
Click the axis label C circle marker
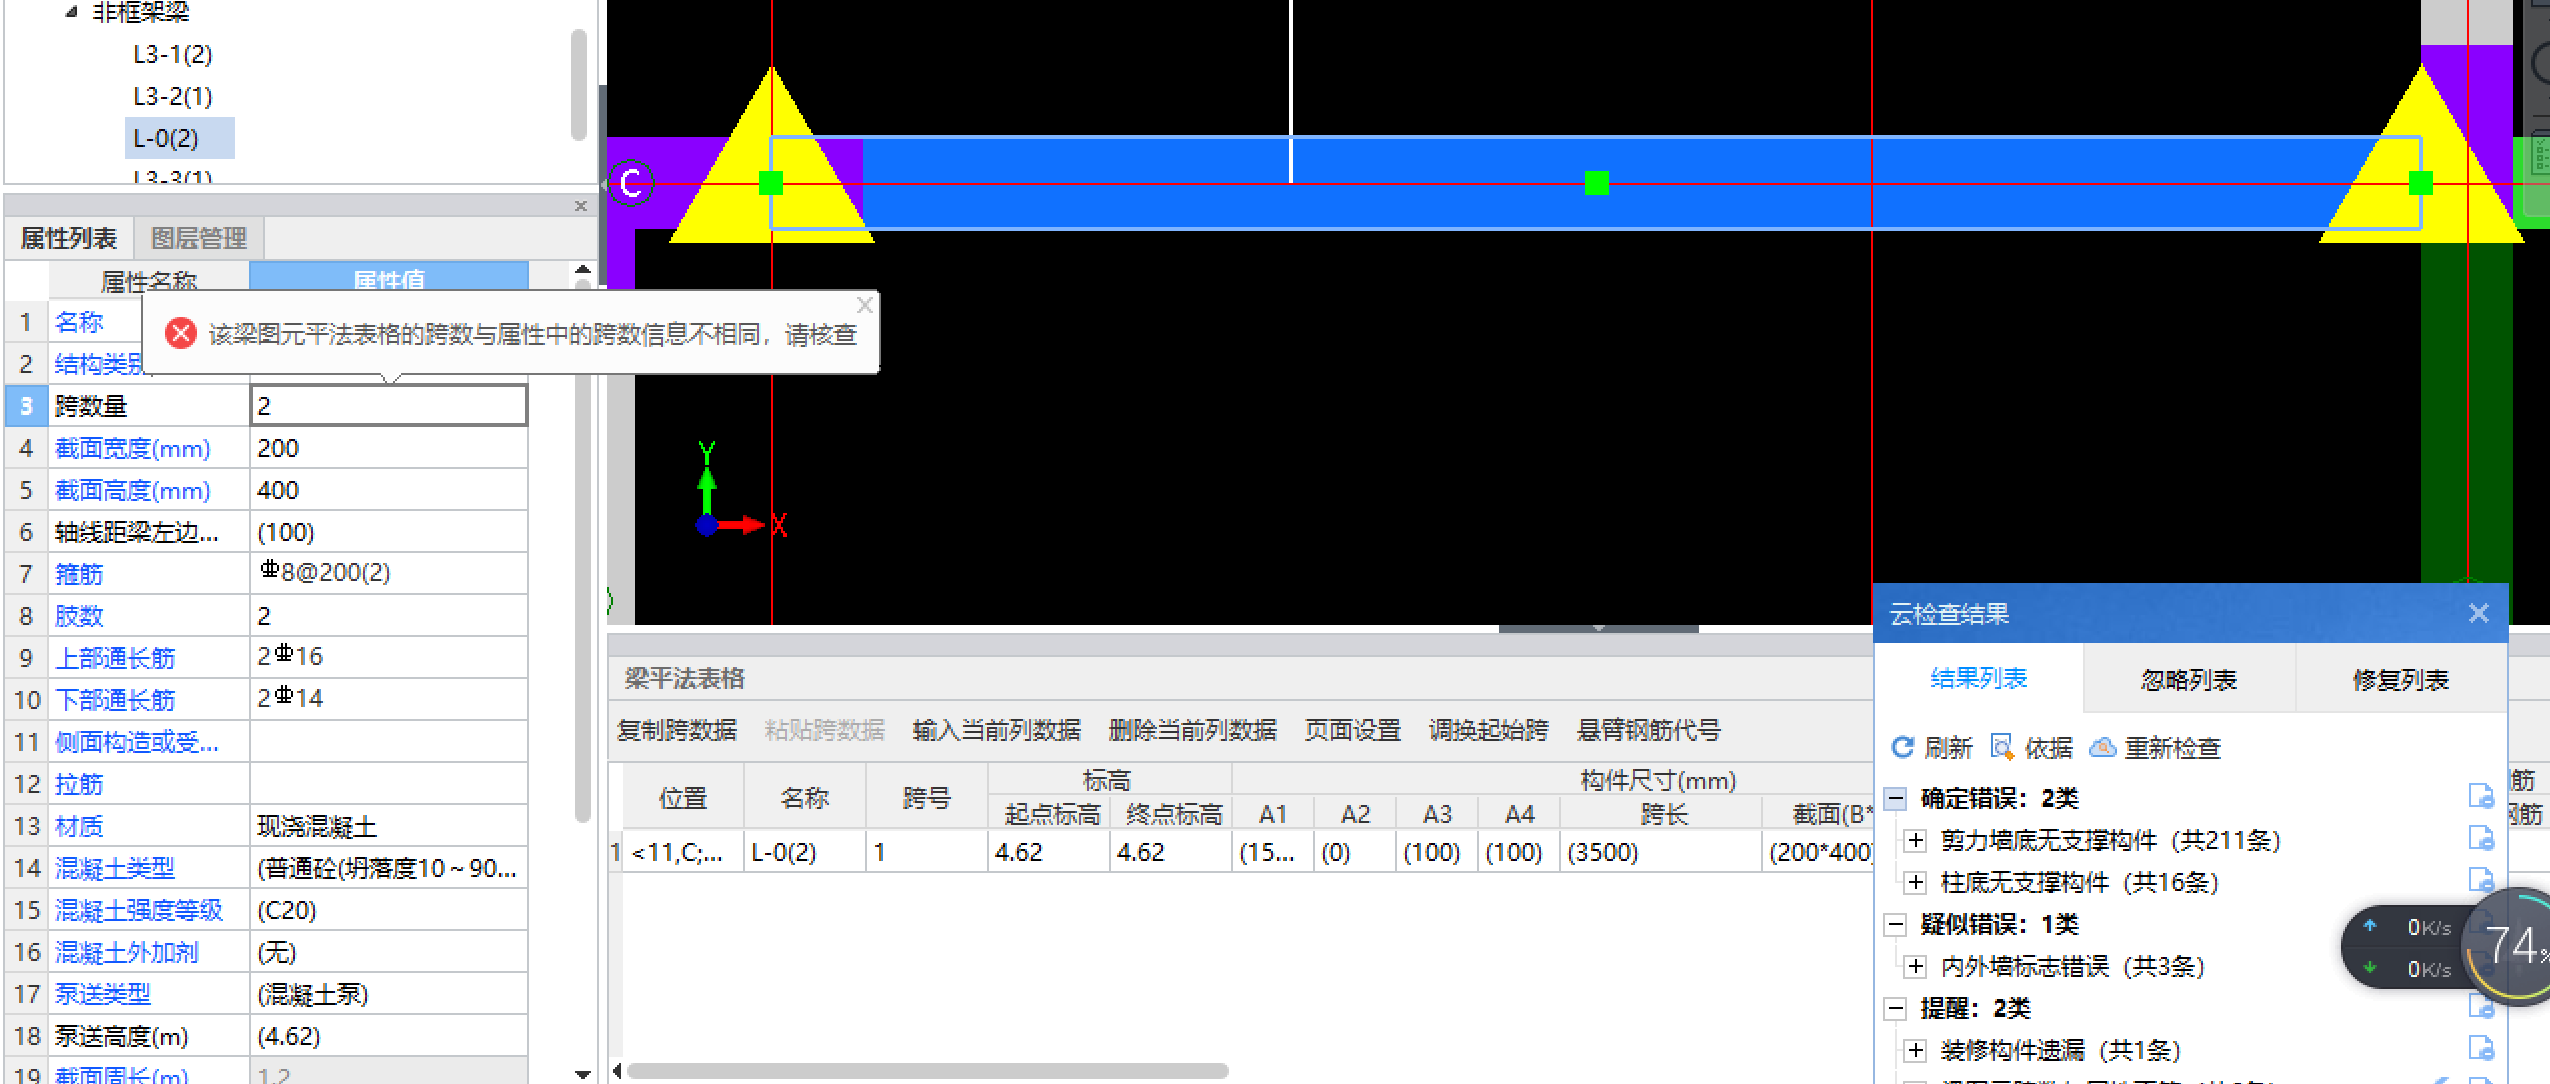631,183
